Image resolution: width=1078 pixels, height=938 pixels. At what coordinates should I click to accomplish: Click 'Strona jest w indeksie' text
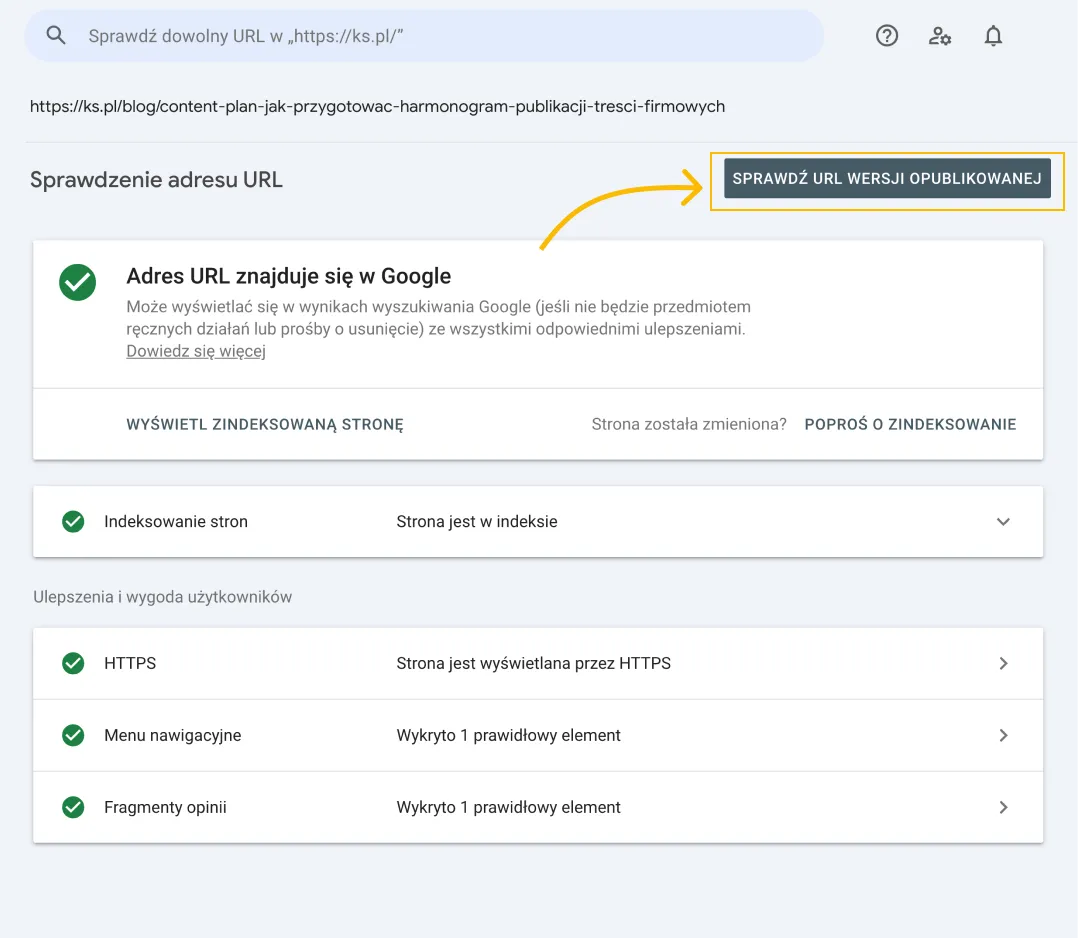tap(476, 521)
